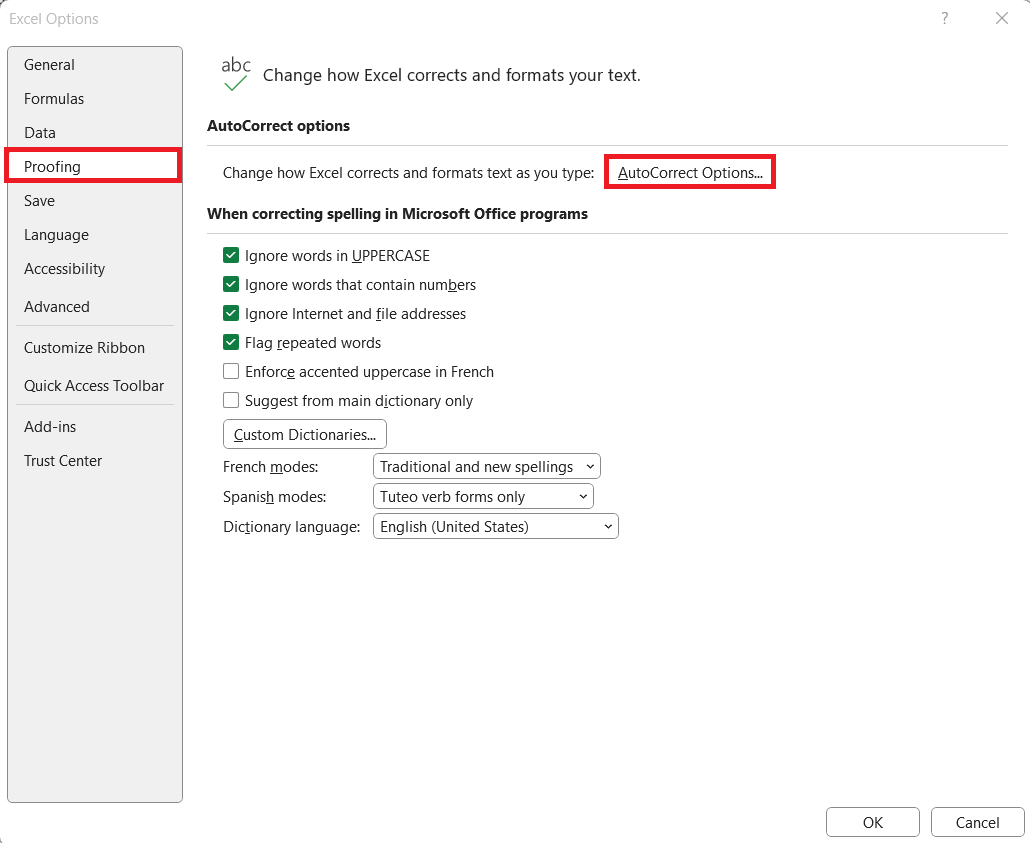Choose a Dictionary language from dropdown
1030x843 pixels.
pos(496,526)
